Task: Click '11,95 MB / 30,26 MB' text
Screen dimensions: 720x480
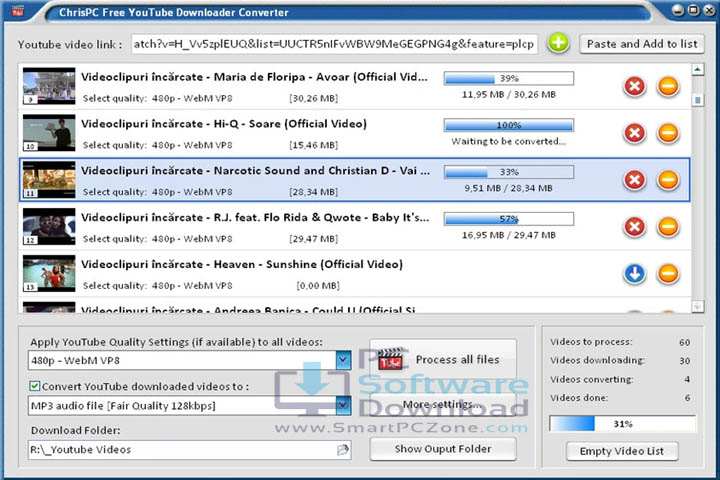Action: (x=509, y=95)
